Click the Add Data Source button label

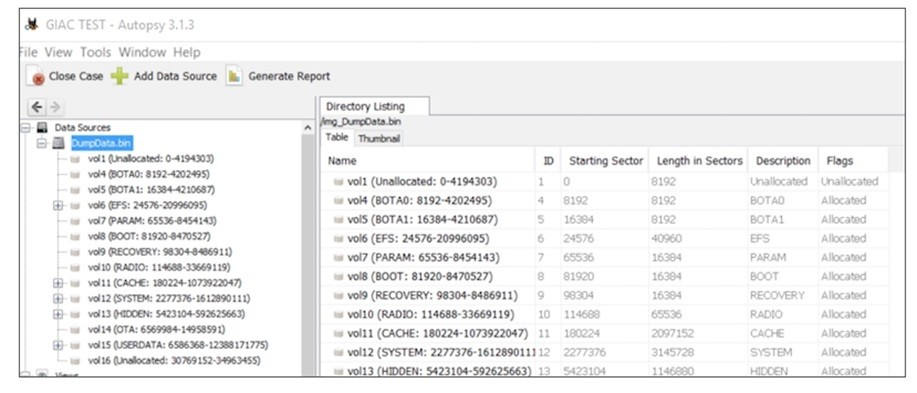coord(175,76)
